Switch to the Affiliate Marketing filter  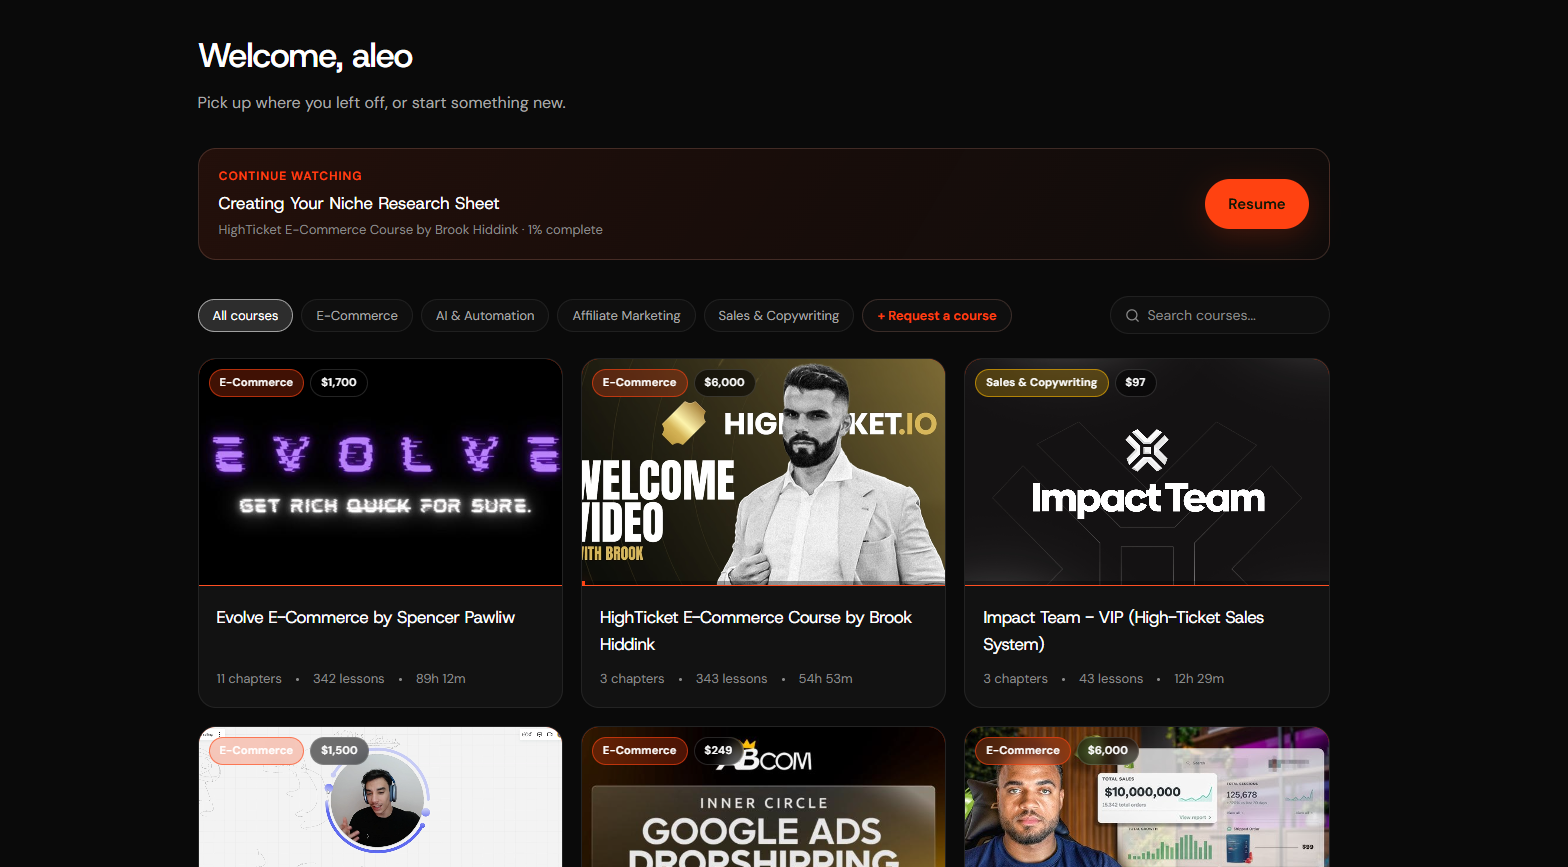click(x=626, y=316)
